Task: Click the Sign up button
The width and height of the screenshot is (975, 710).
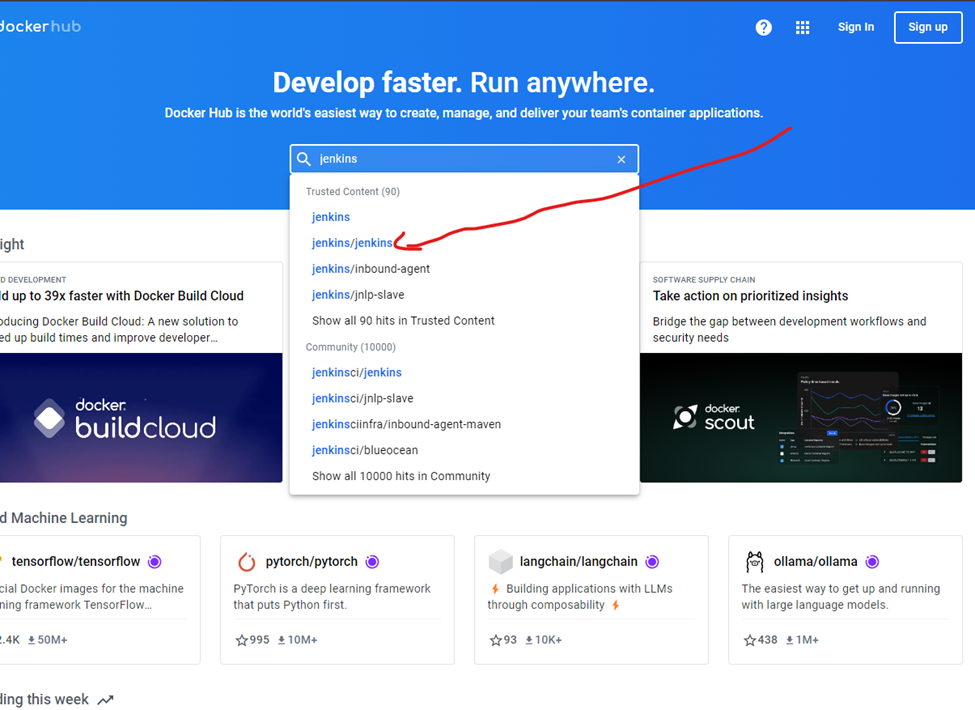Action: click(928, 27)
